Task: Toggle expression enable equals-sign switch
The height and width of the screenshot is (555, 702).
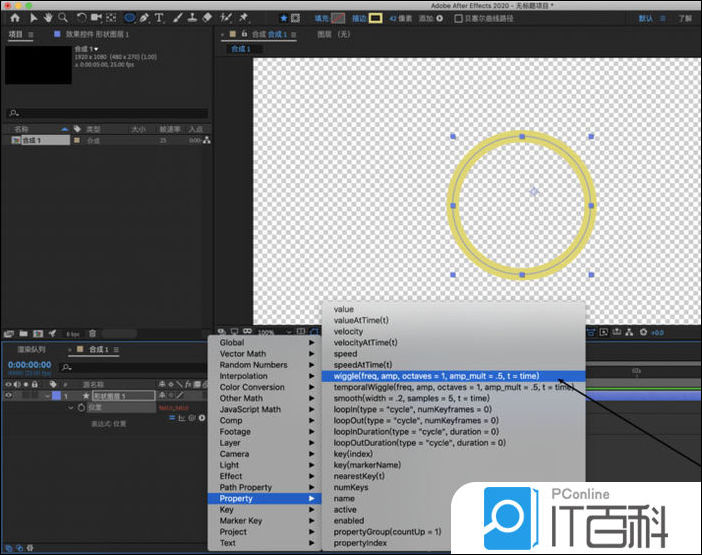Action: pyautogui.click(x=173, y=418)
